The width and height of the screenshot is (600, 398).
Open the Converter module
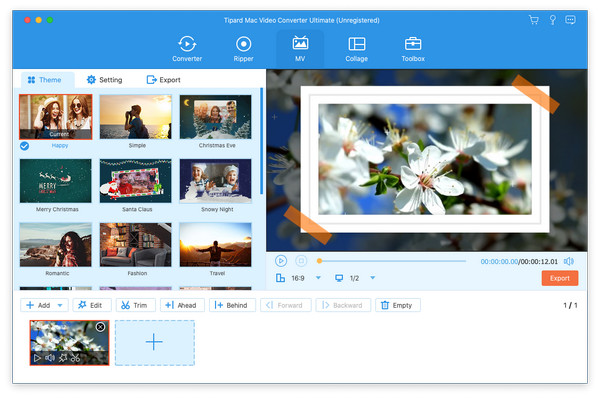[x=187, y=49]
